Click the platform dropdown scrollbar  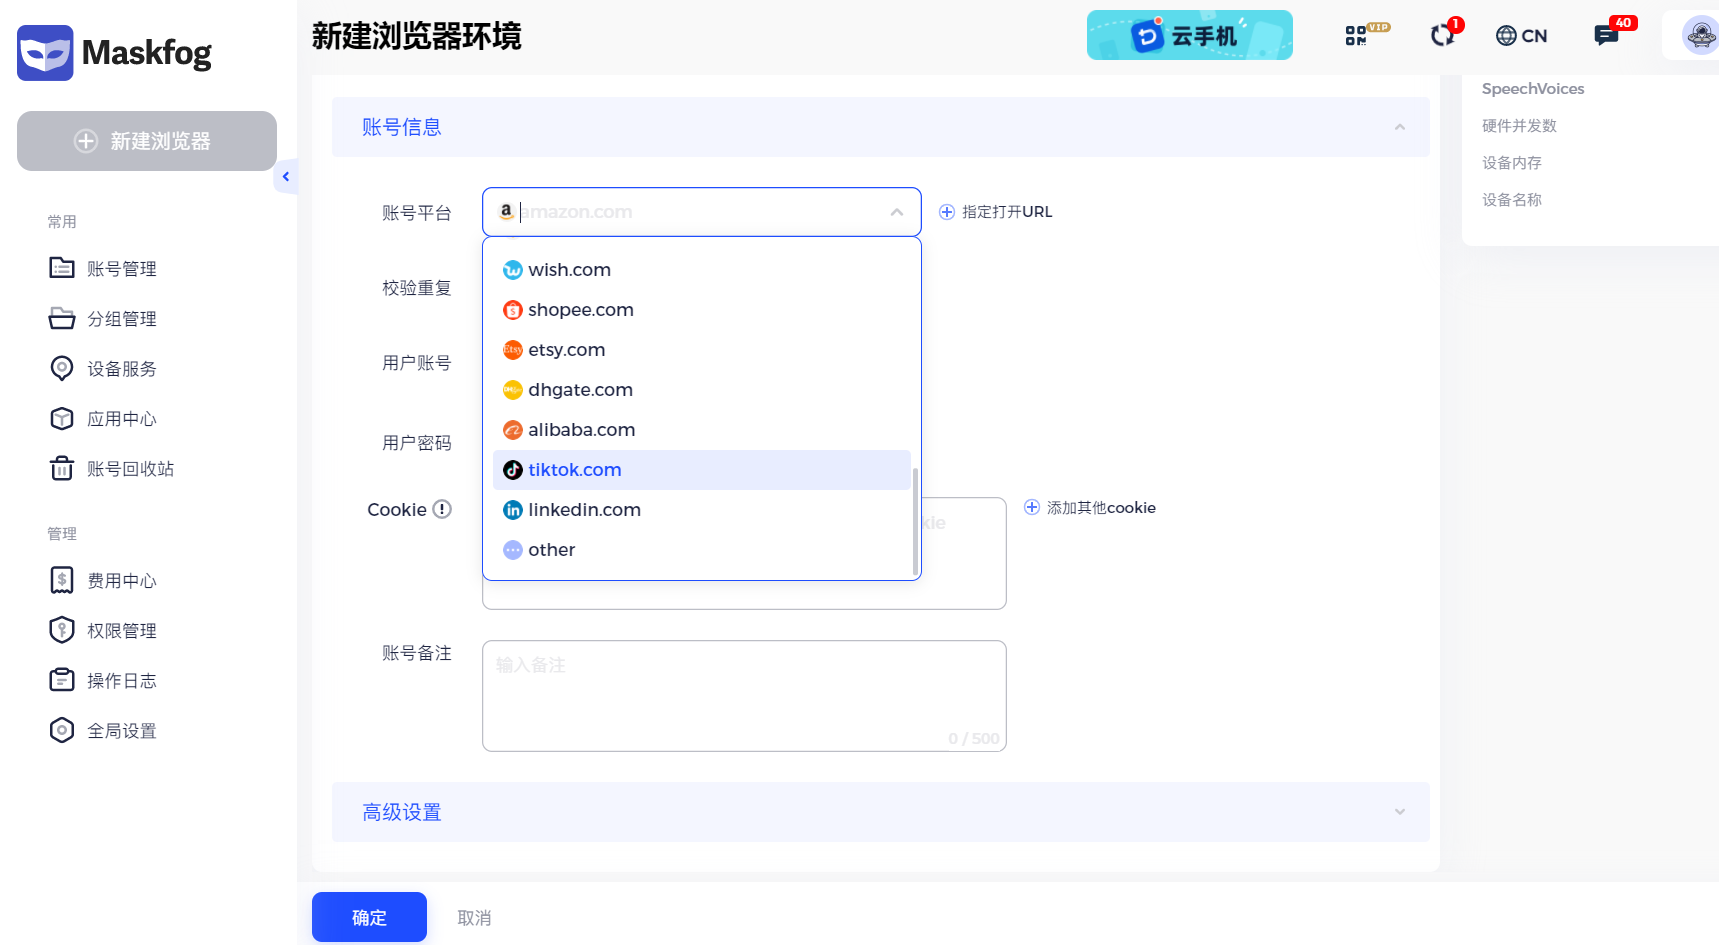click(915, 521)
